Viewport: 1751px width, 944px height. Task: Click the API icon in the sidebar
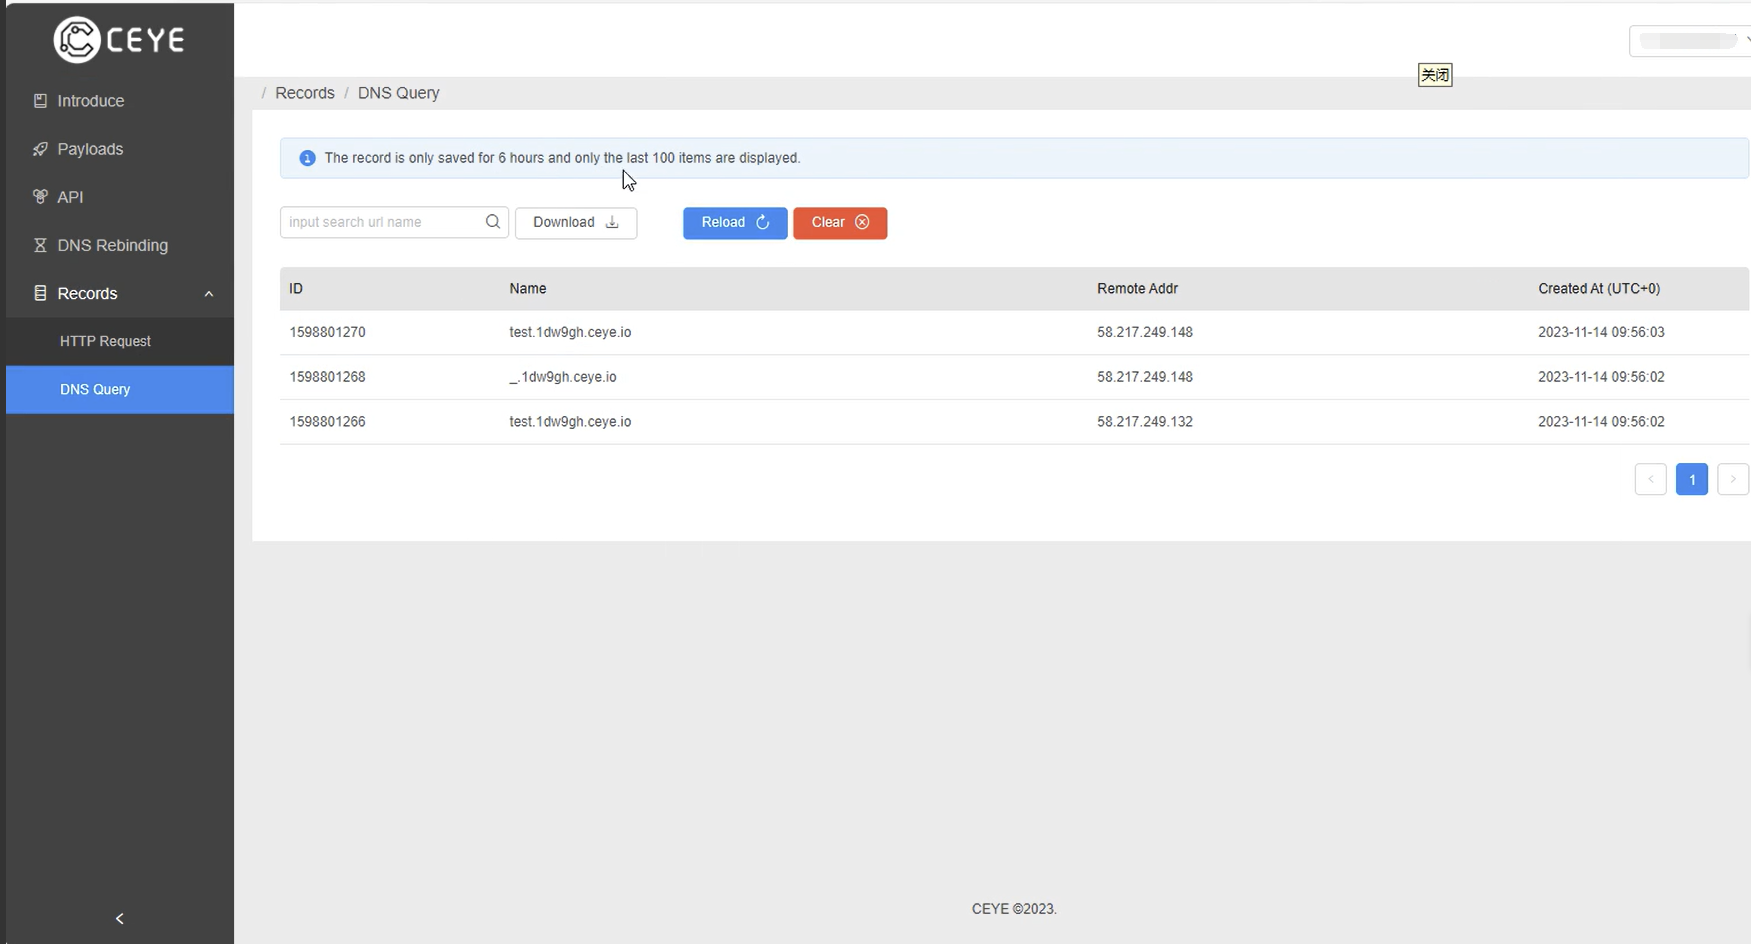click(x=40, y=197)
